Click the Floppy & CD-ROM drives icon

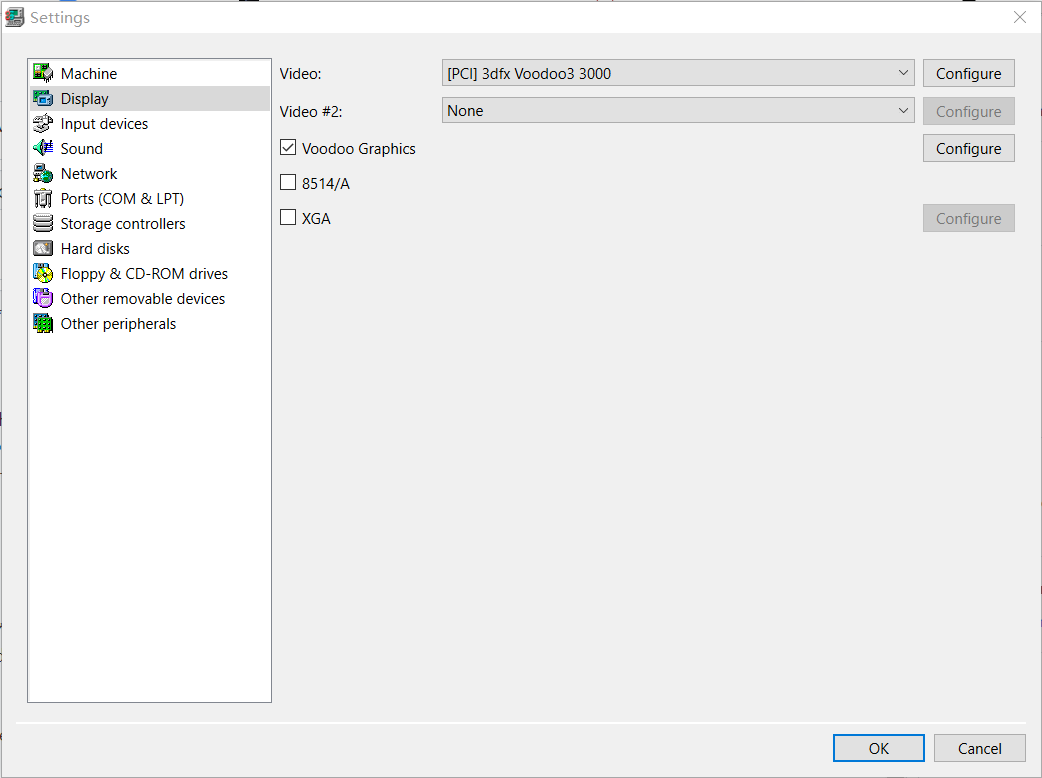[44, 273]
